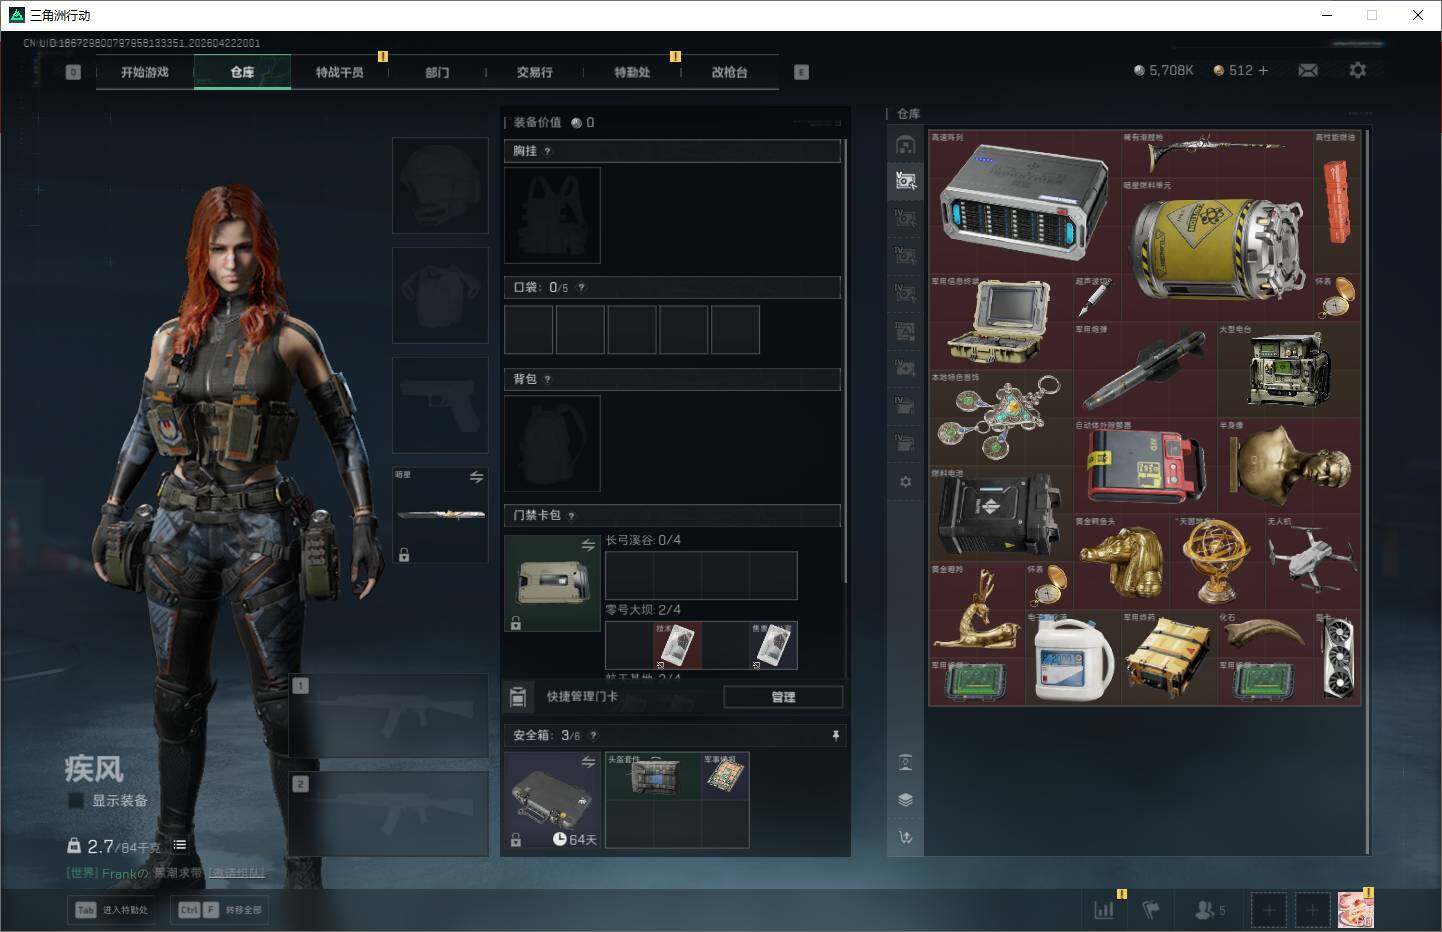Open the 快捷管理门卡 icon
Image resolution: width=1442 pixels, height=932 pixels.
(x=518, y=696)
